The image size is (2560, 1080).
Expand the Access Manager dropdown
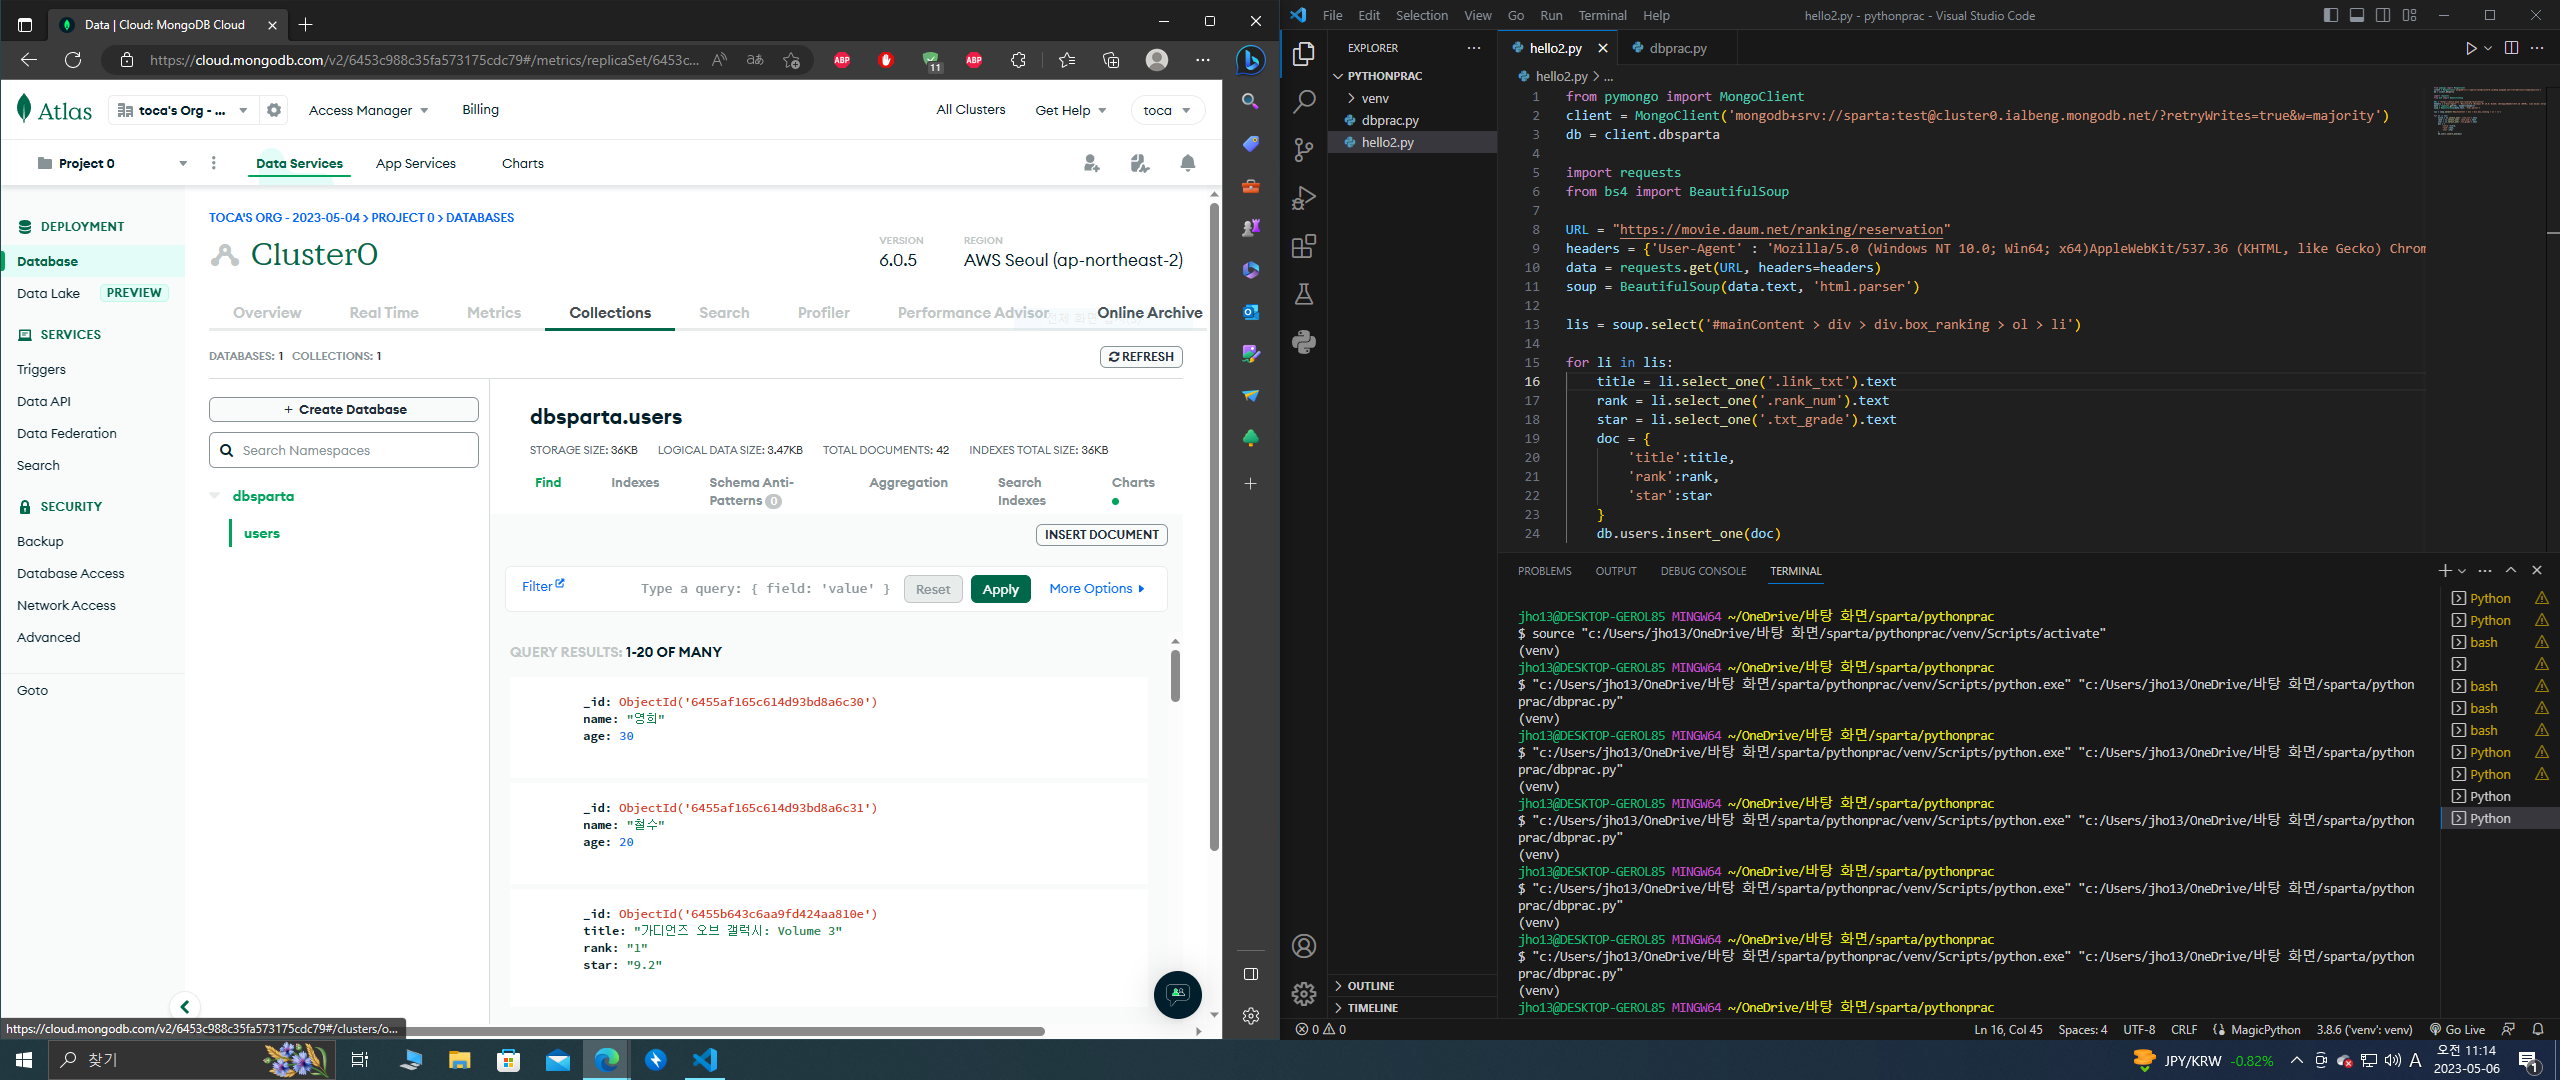click(x=368, y=110)
